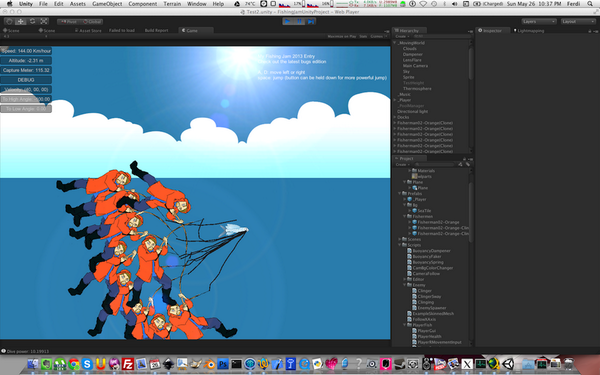Viewport: 600px width, 375px height.
Task: Select LensFlare in Hierarchy
Action: coord(412,60)
